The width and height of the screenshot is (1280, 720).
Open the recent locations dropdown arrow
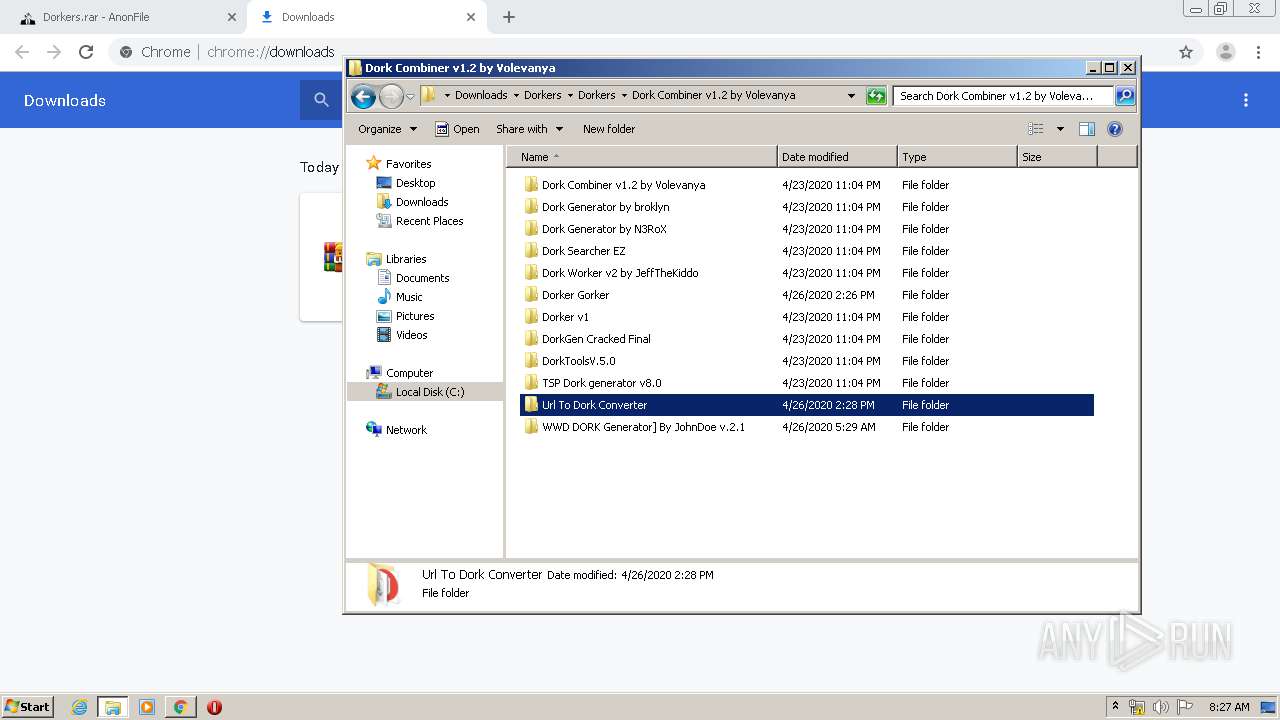[410, 96]
